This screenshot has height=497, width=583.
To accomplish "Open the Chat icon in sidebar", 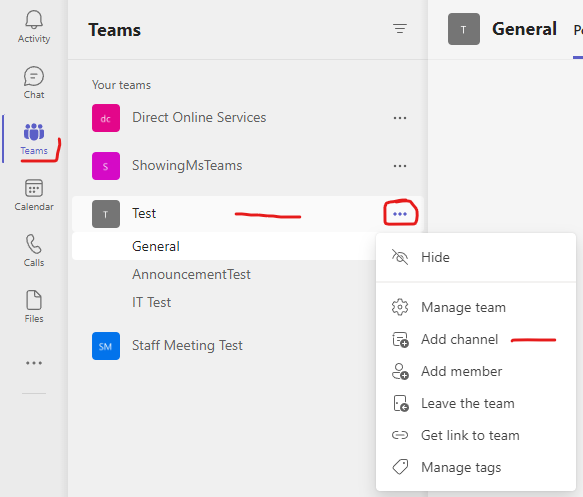I will 34,76.
